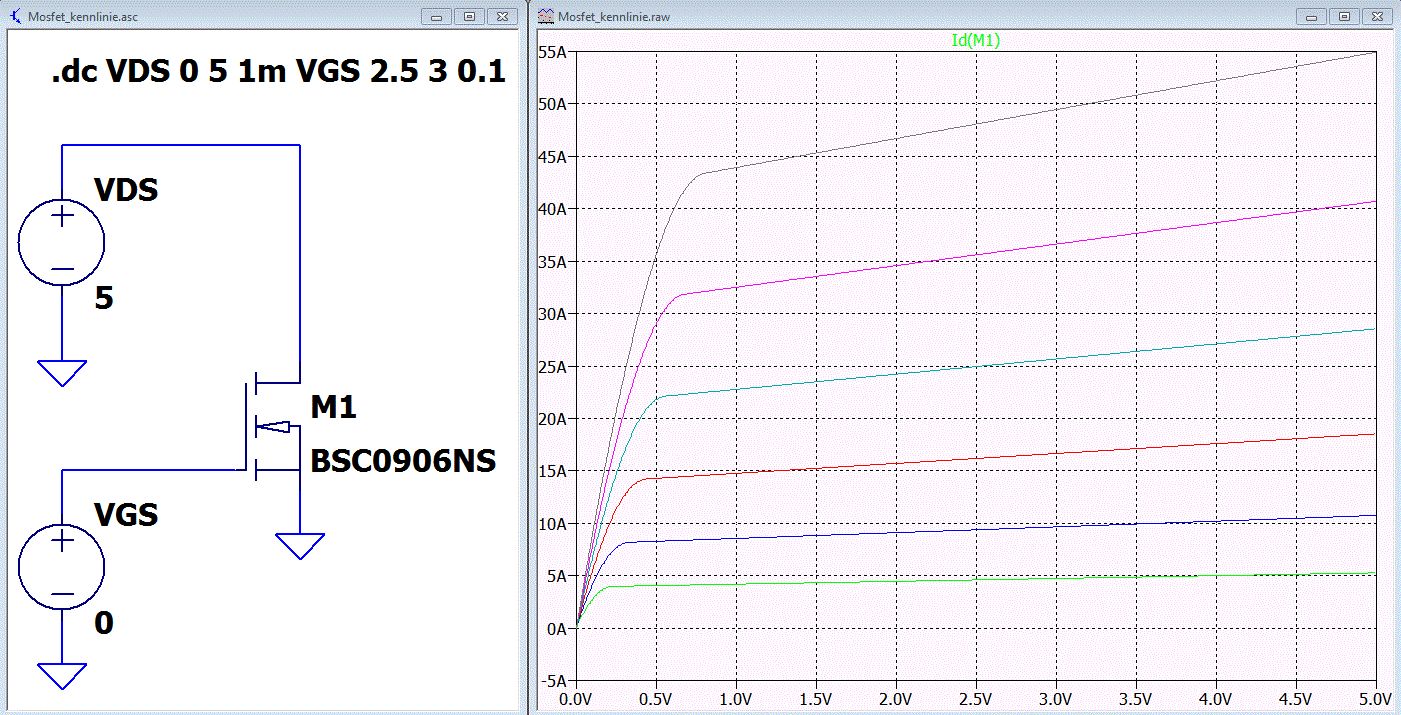Click the BSC0906NS model name label
Viewport: 1401px width, 715px height.
(x=403, y=461)
